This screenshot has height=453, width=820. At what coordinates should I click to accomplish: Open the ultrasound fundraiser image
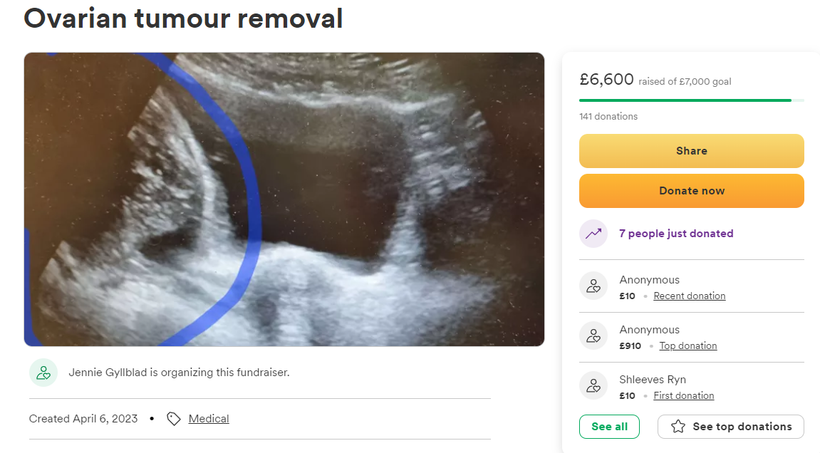(x=284, y=199)
